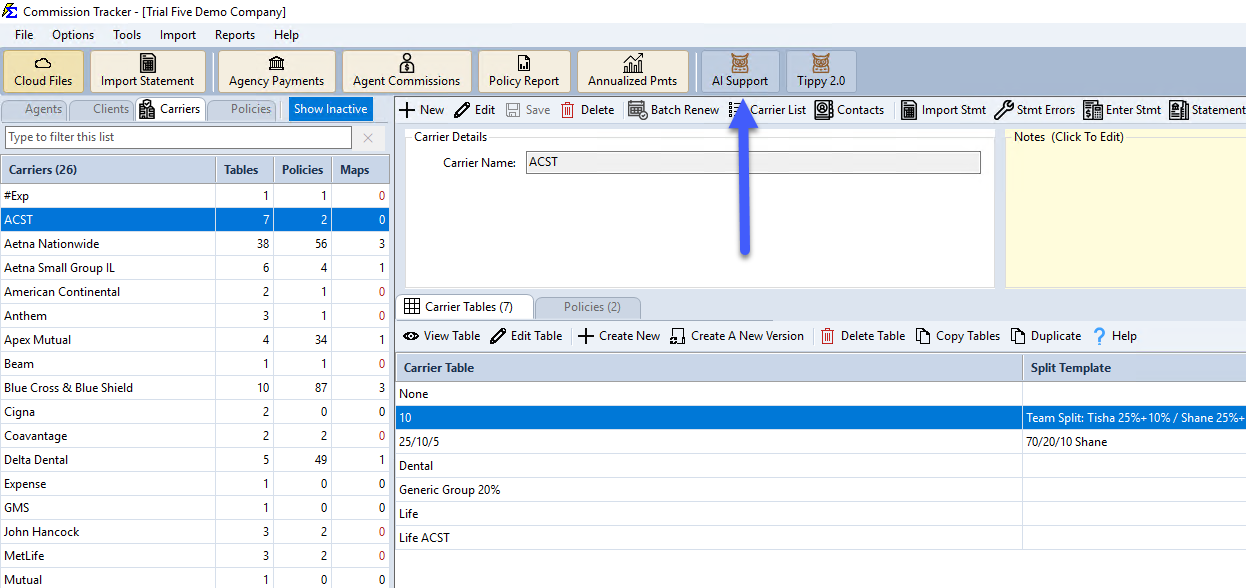The height and width of the screenshot is (588, 1246).
Task: Open Cloud Files from the toolbar
Action: coord(44,71)
